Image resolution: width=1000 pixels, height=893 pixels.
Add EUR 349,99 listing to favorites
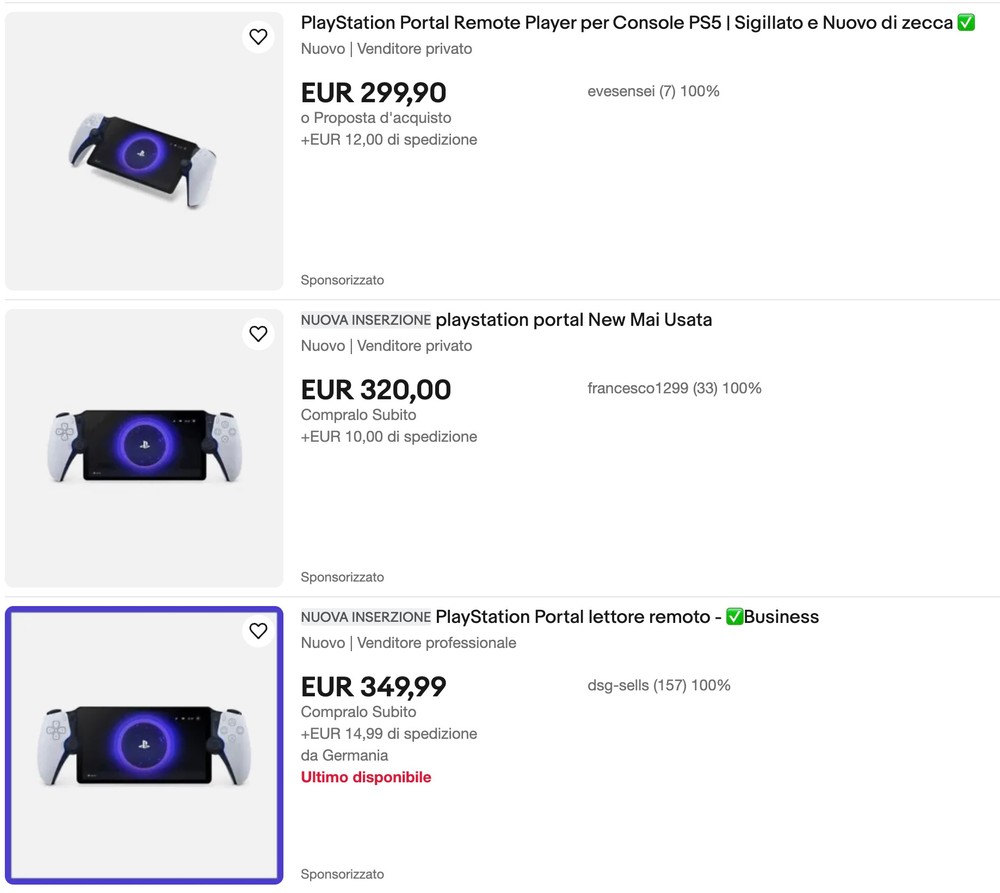258,631
